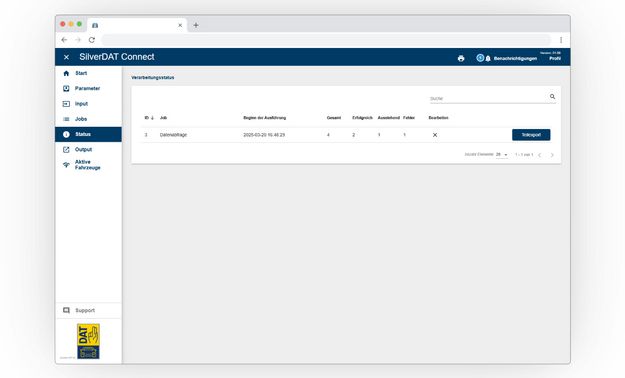
Task: Go to next page chevron
Action: pos(552,155)
